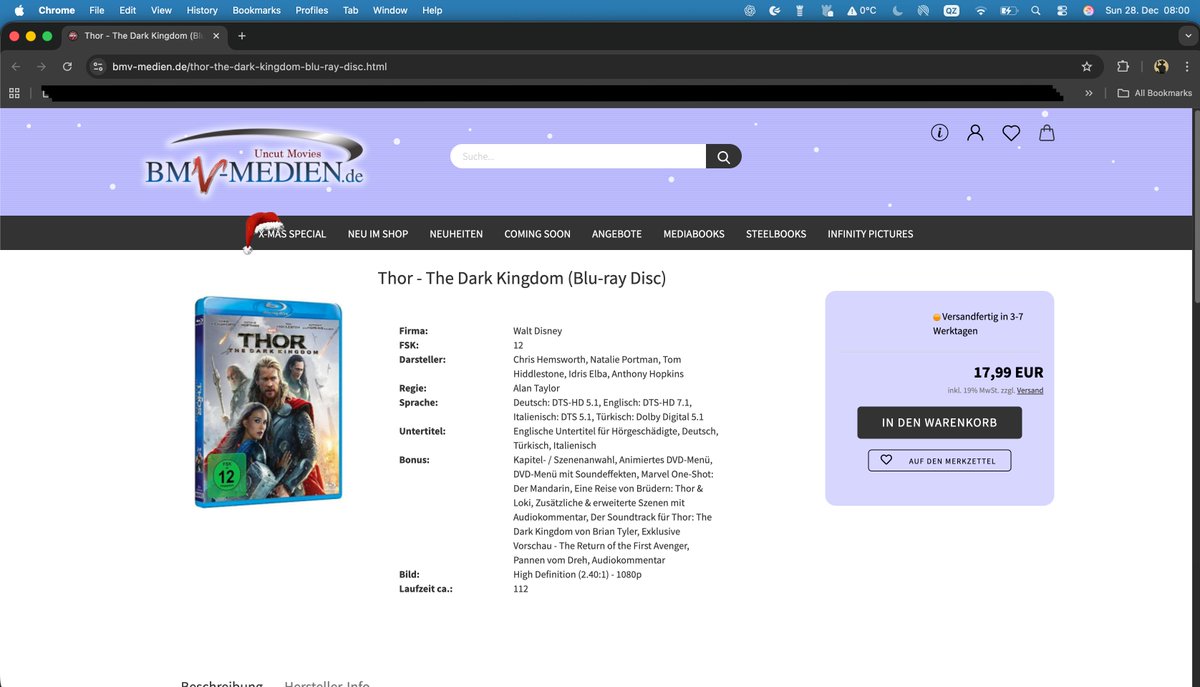Click the Versandfertig in 3-7 Werktagen text
This screenshot has height=687, width=1200.
(x=978, y=323)
